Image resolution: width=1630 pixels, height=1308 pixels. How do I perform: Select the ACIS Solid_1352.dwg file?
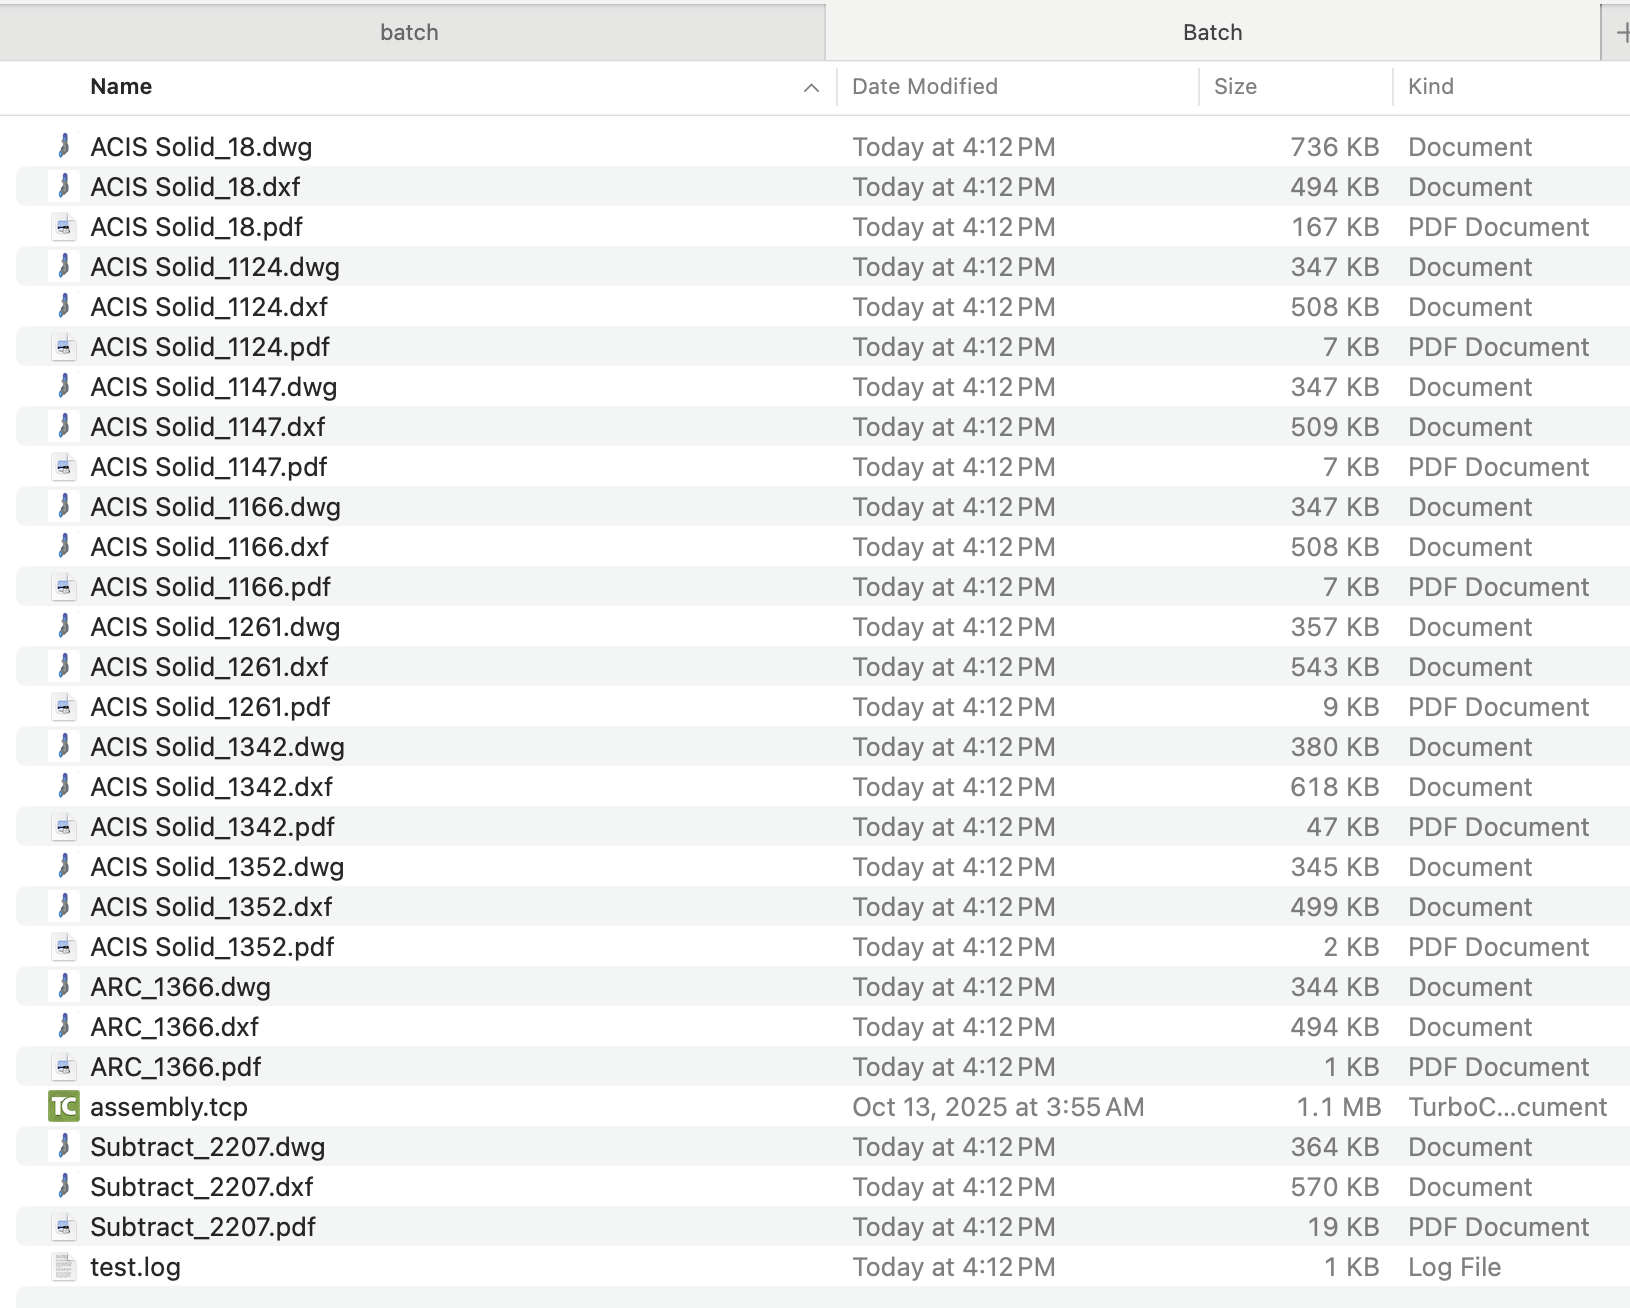click(217, 867)
